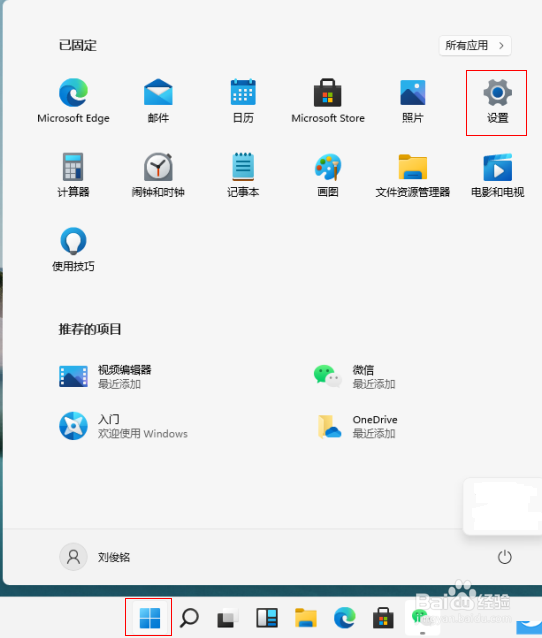Open Widgets panel on the taskbar
This screenshot has height=638, width=542.
[x=267, y=618]
